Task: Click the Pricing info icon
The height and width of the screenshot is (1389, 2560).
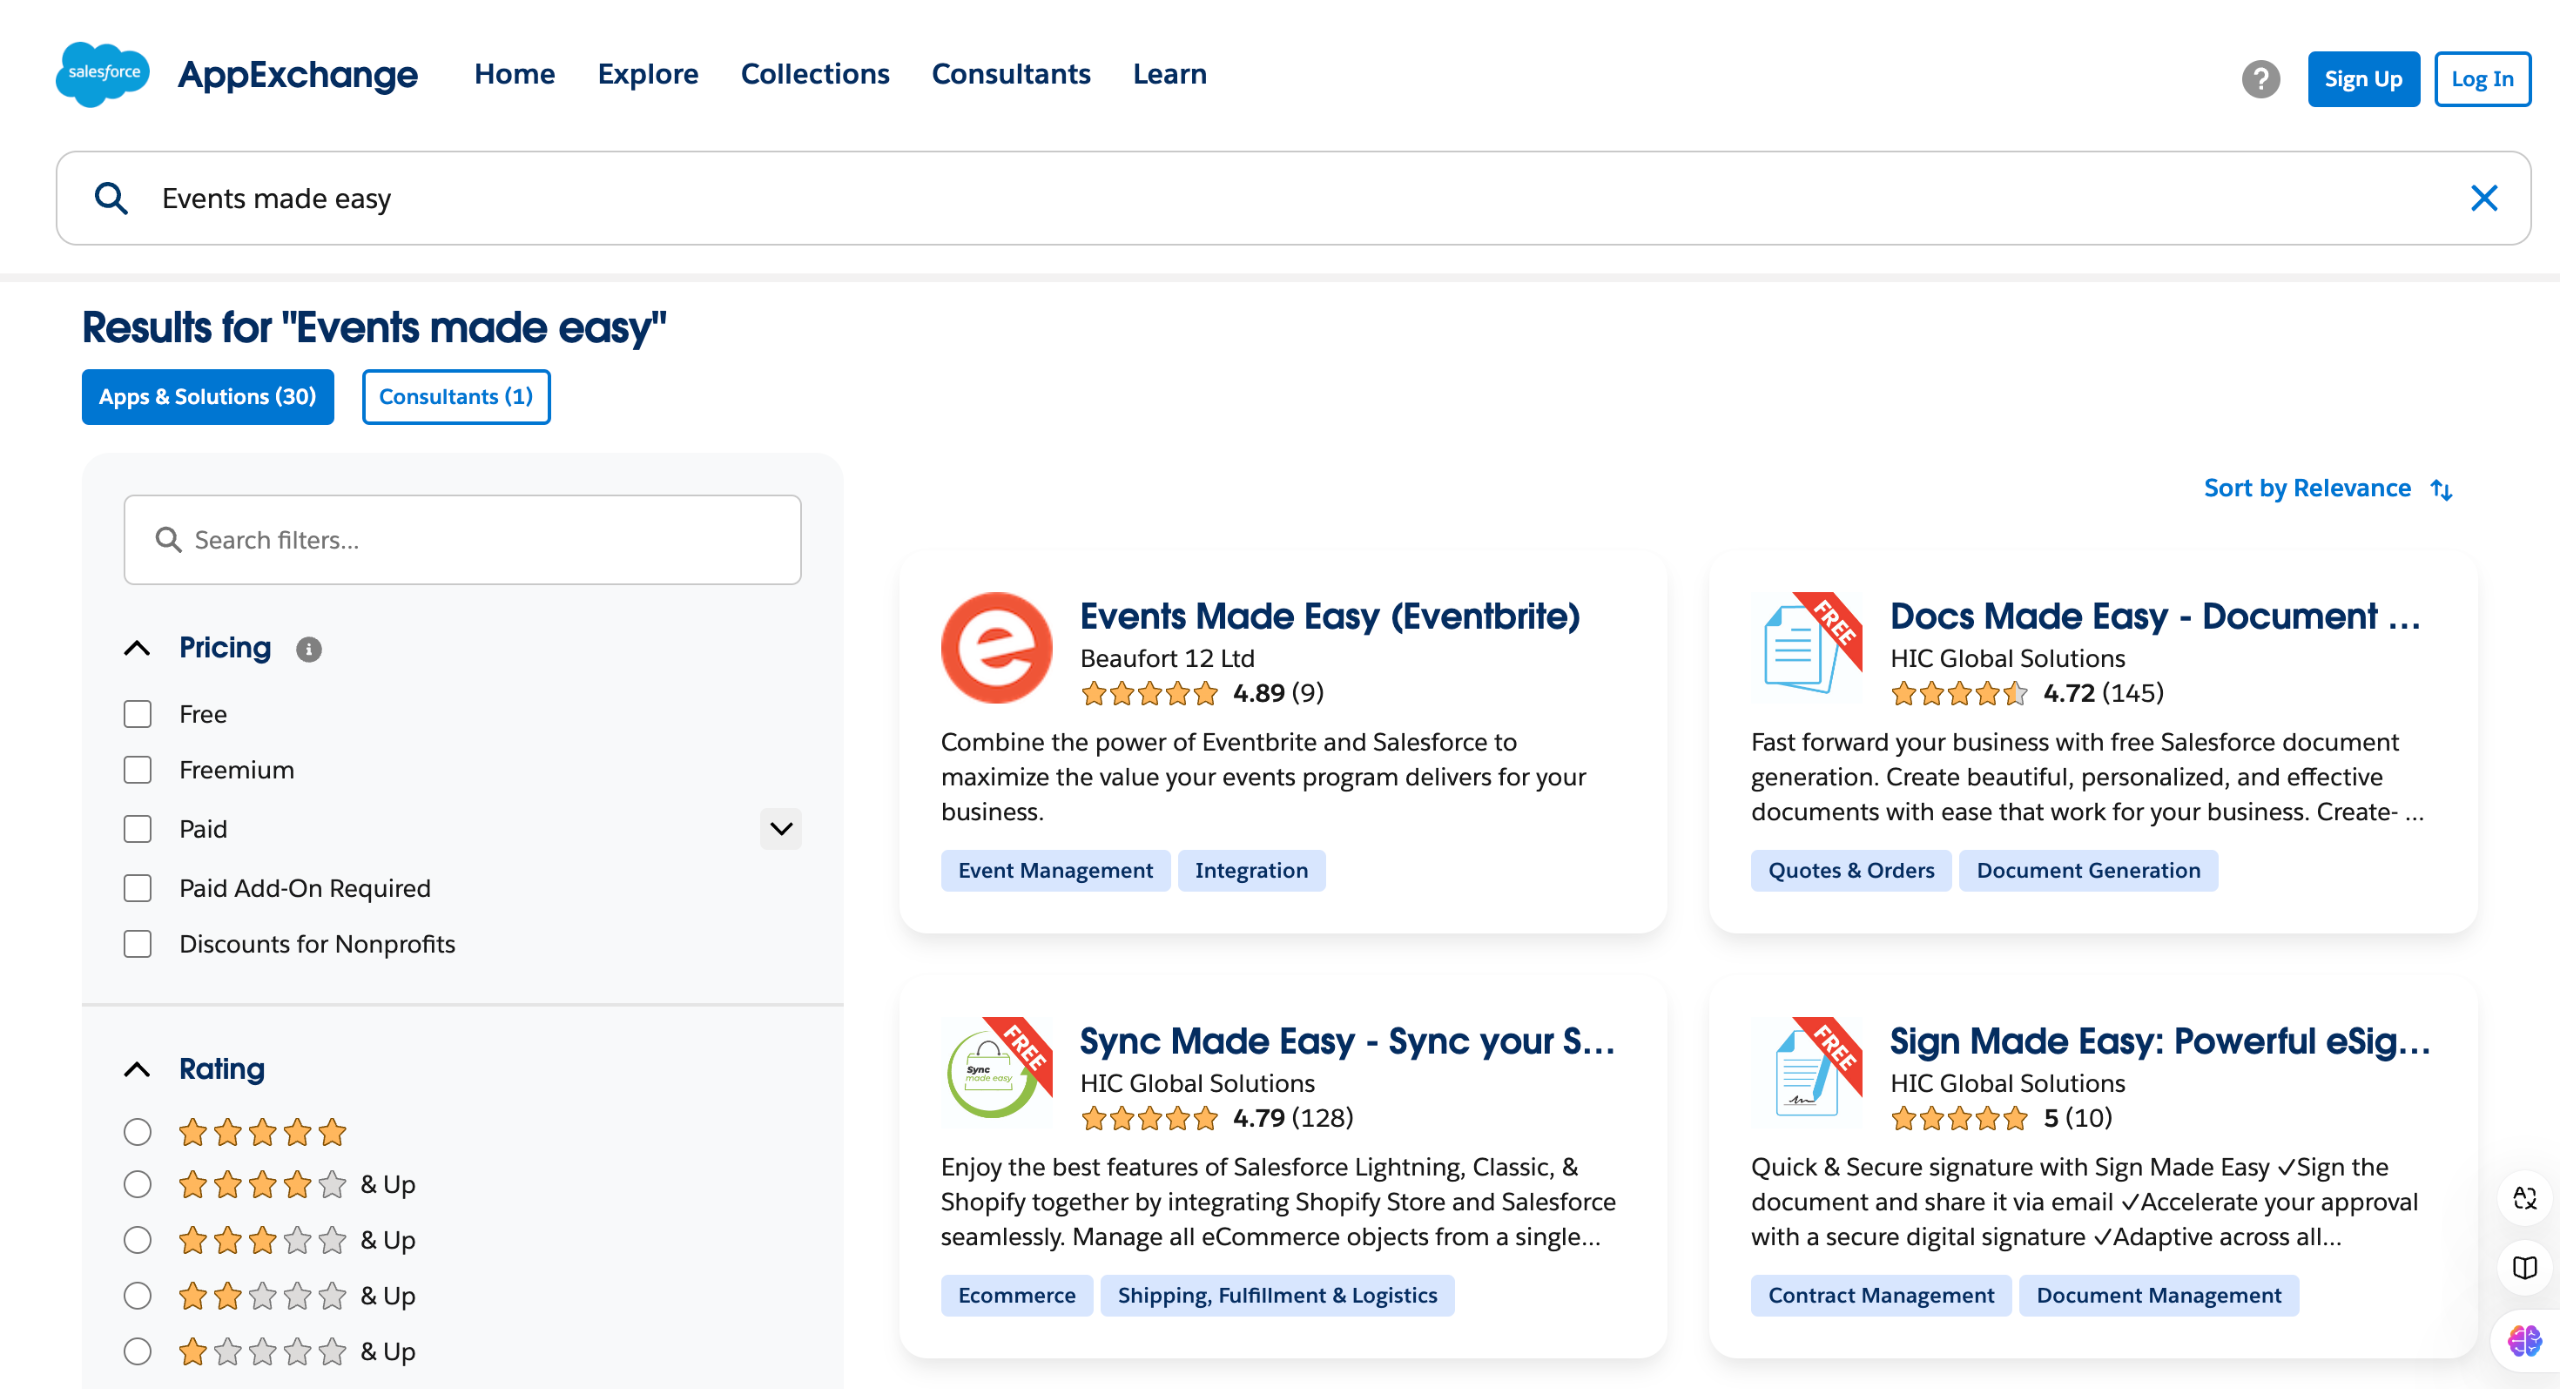Action: [x=309, y=650]
